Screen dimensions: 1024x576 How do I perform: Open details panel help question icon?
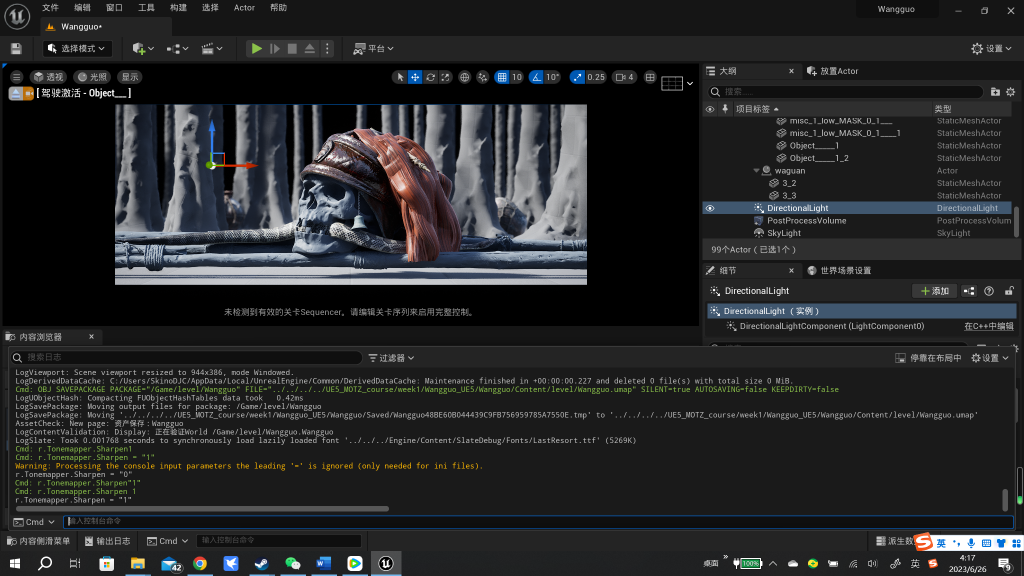point(989,291)
